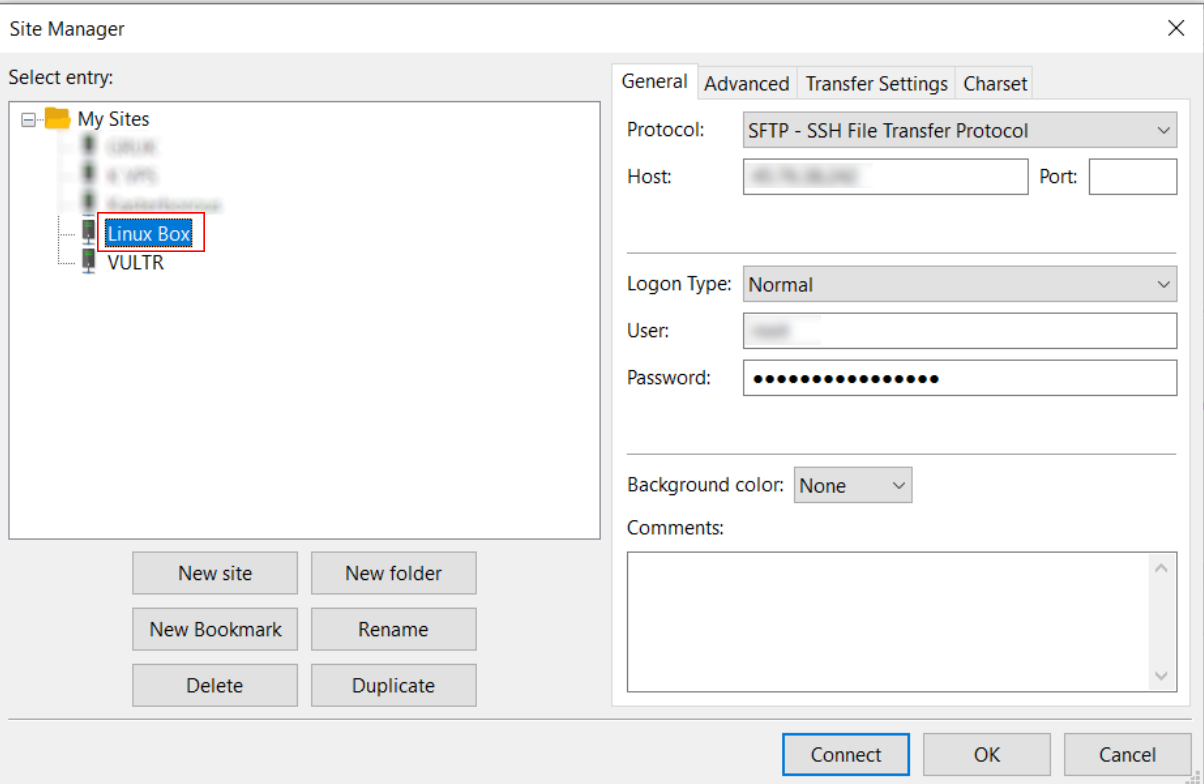Click the server icon beside Linux Box
The height and width of the screenshot is (784, 1204).
click(x=89, y=232)
